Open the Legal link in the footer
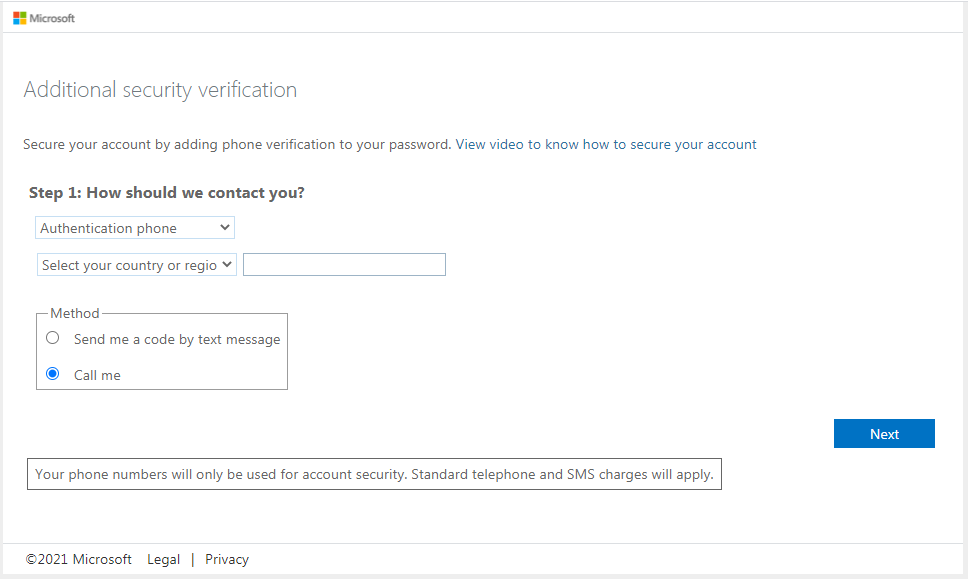 (x=164, y=559)
